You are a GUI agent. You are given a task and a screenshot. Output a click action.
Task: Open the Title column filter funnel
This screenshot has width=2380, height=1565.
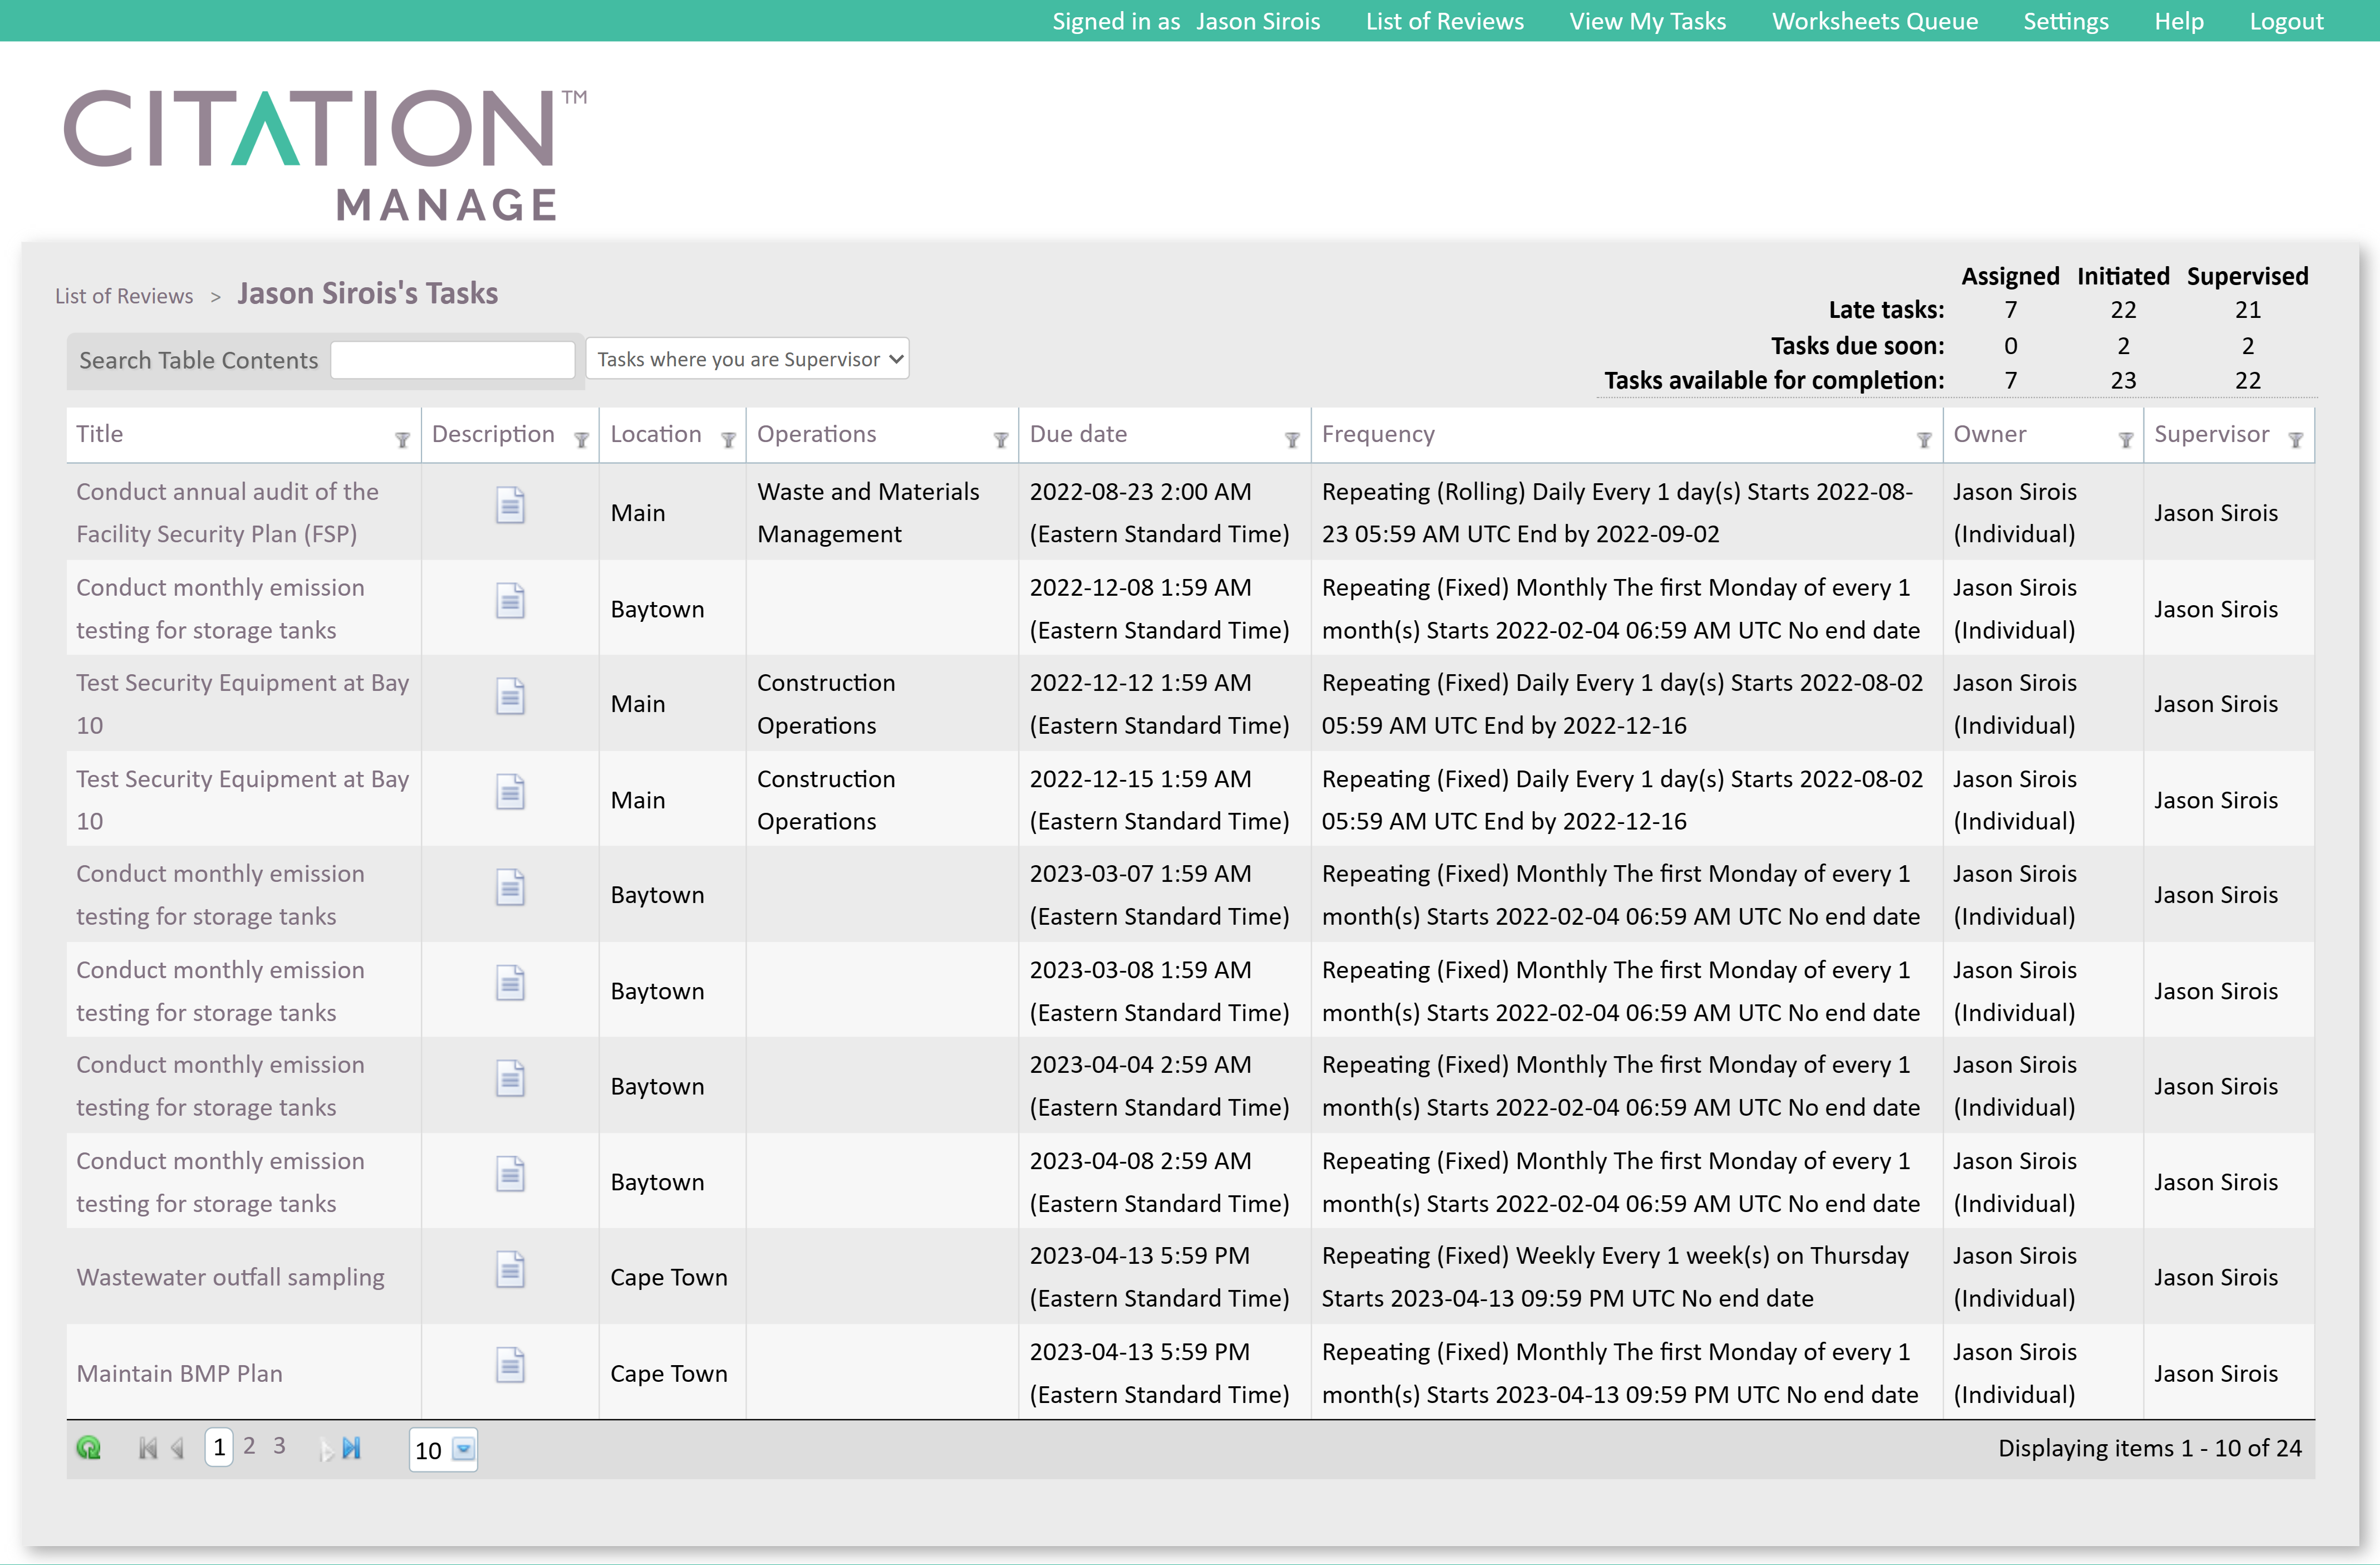pyautogui.click(x=403, y=438)
